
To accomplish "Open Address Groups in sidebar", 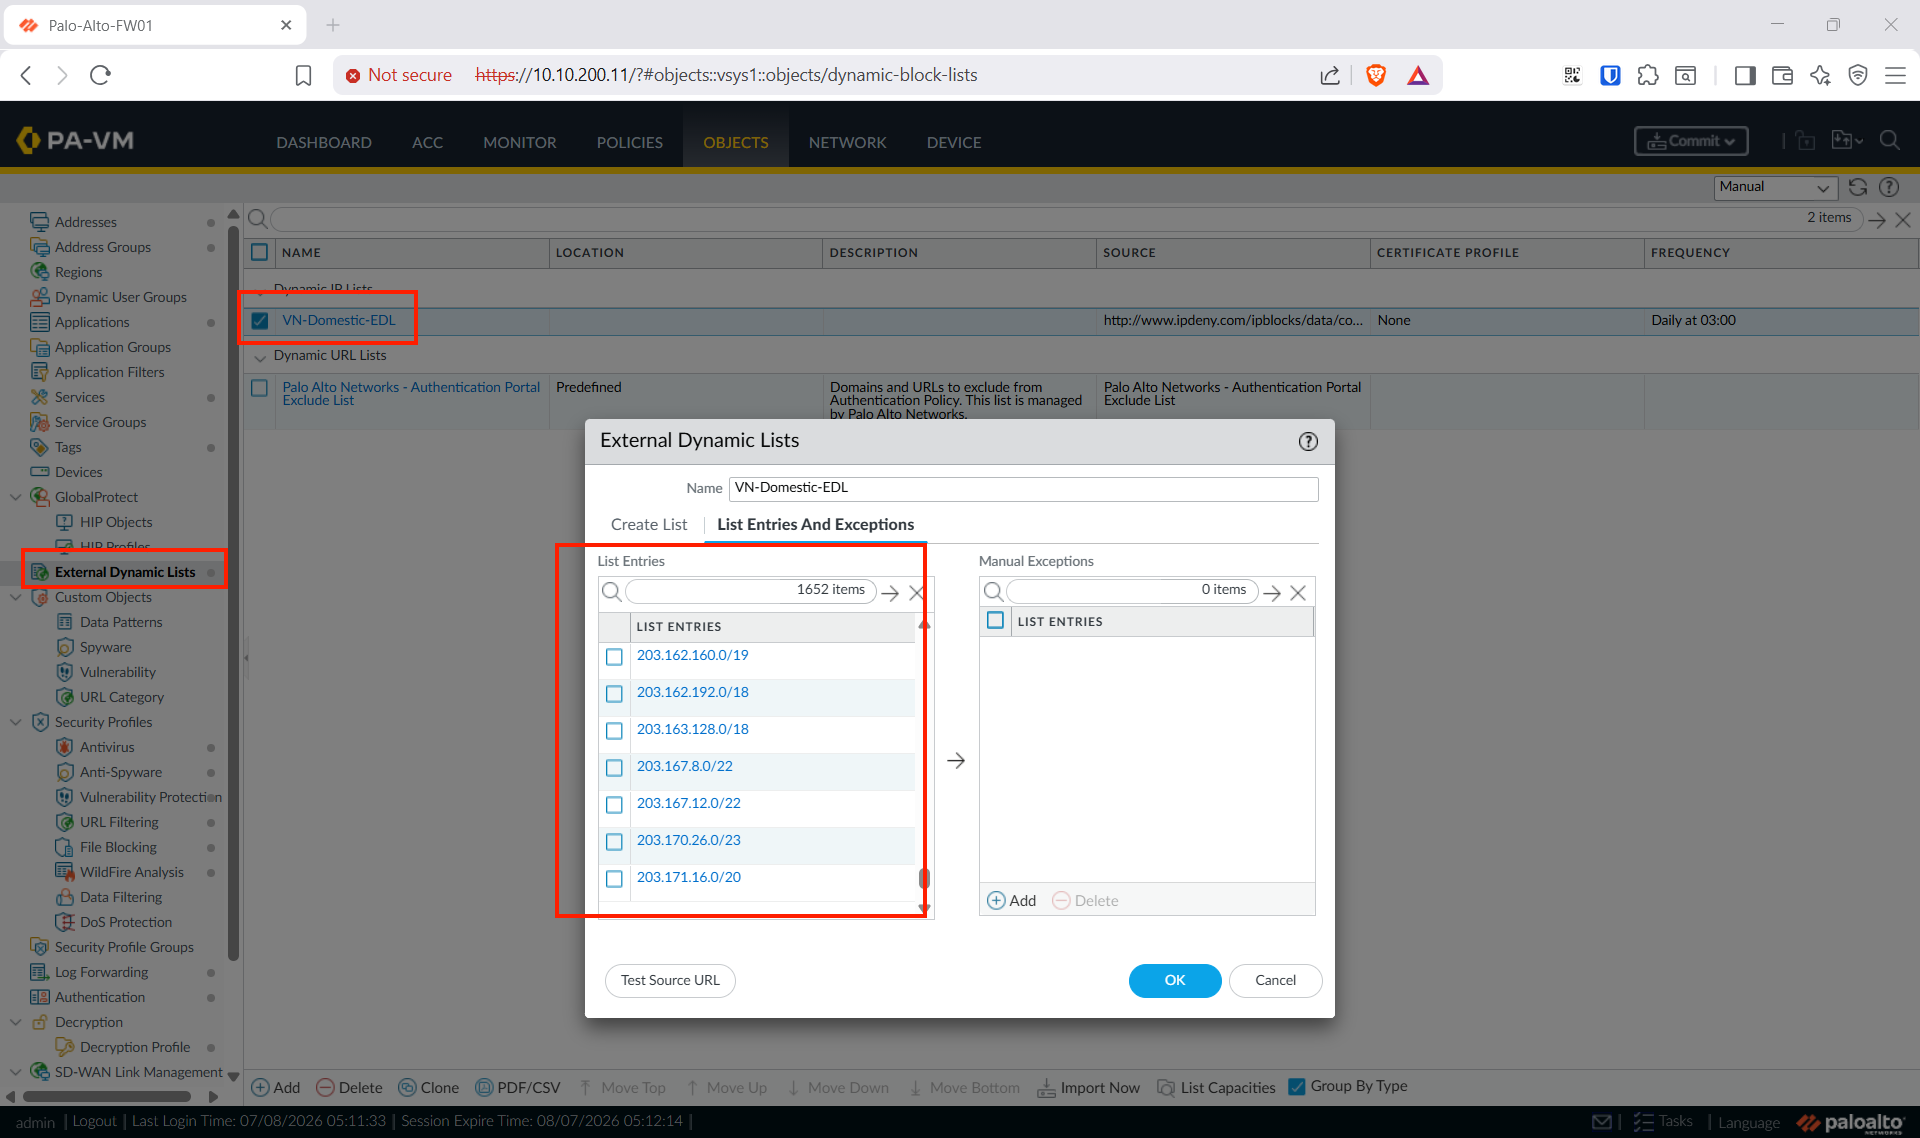I will pos(102,247).
